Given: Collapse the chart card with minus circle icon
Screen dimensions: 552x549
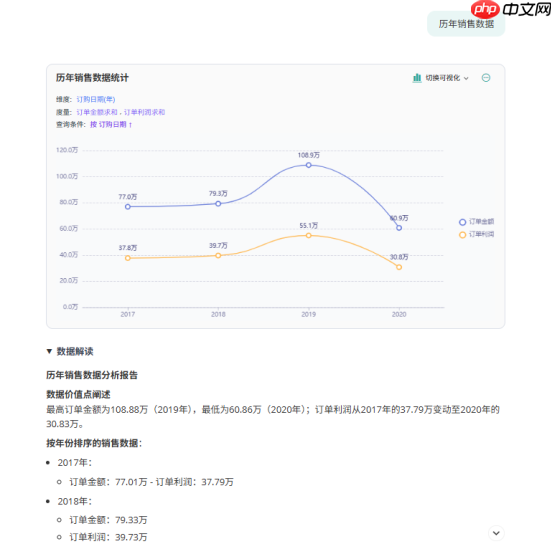Looking at the screenshot, I should point(486,78).
